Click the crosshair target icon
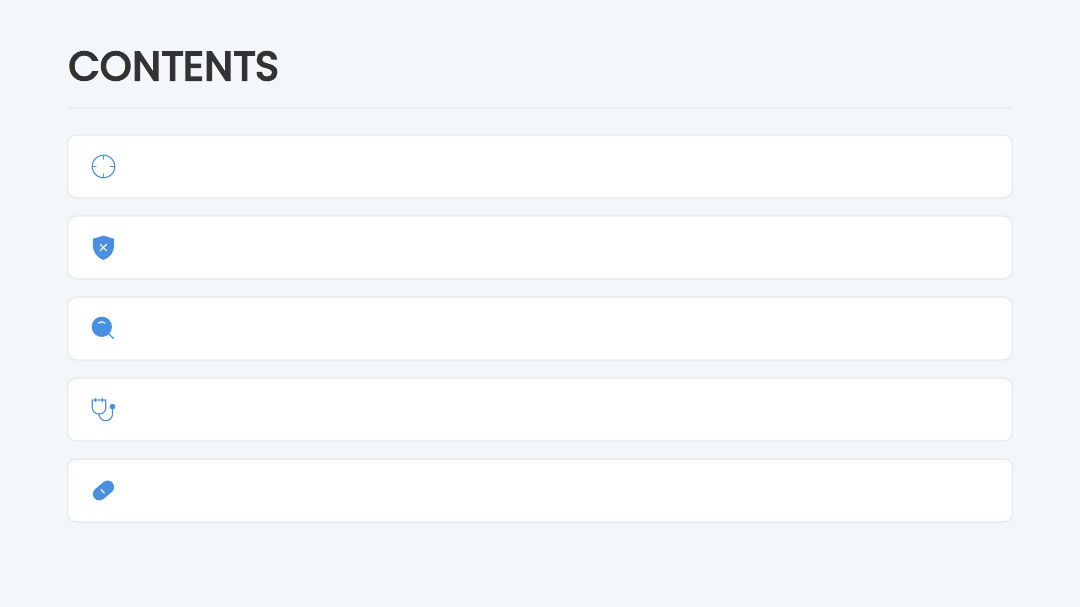The image size is (1080, 607). tap(104, 167)
